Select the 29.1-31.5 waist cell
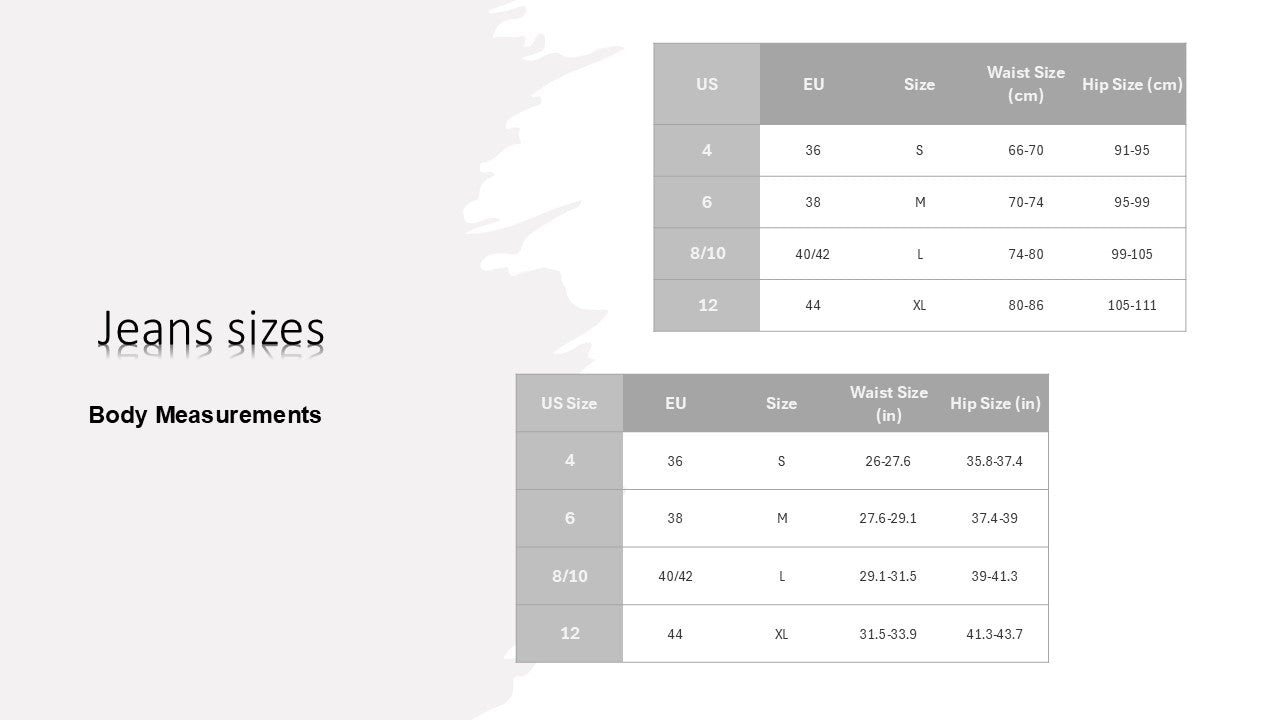 (x=888, y=576)
